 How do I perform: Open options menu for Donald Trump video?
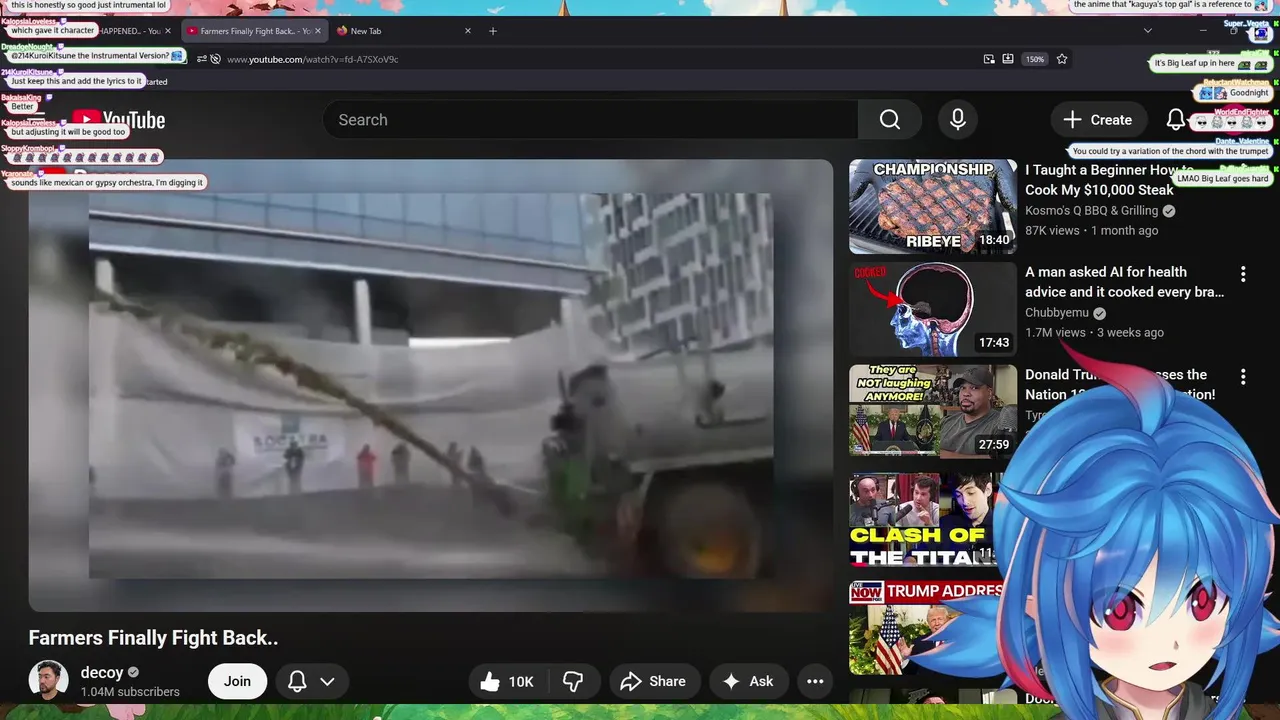point(1243,377)
